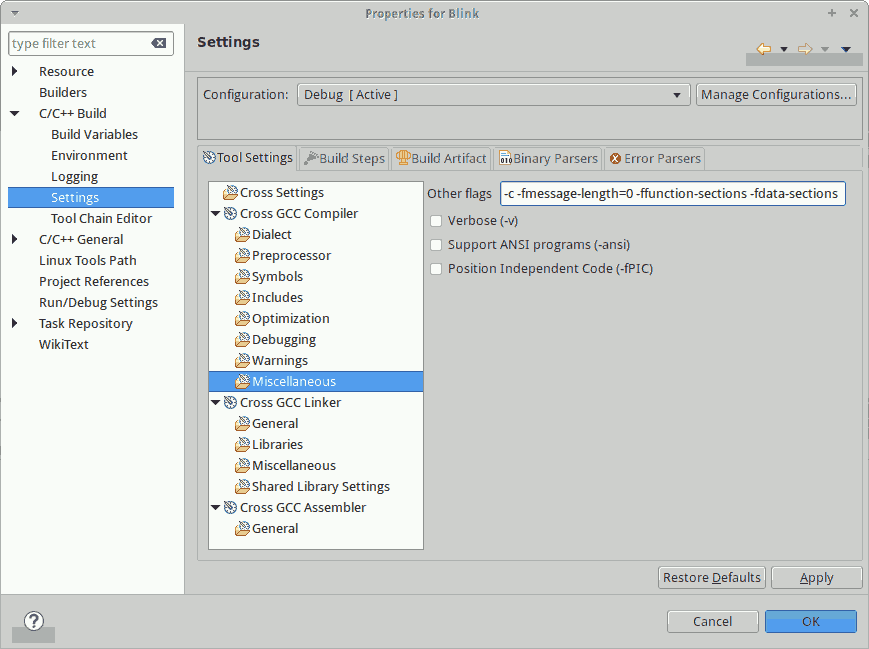Select Tool Chain Editor in the sidebar
This screenshot has width=869, height=649.
click(x=101, y=219)
